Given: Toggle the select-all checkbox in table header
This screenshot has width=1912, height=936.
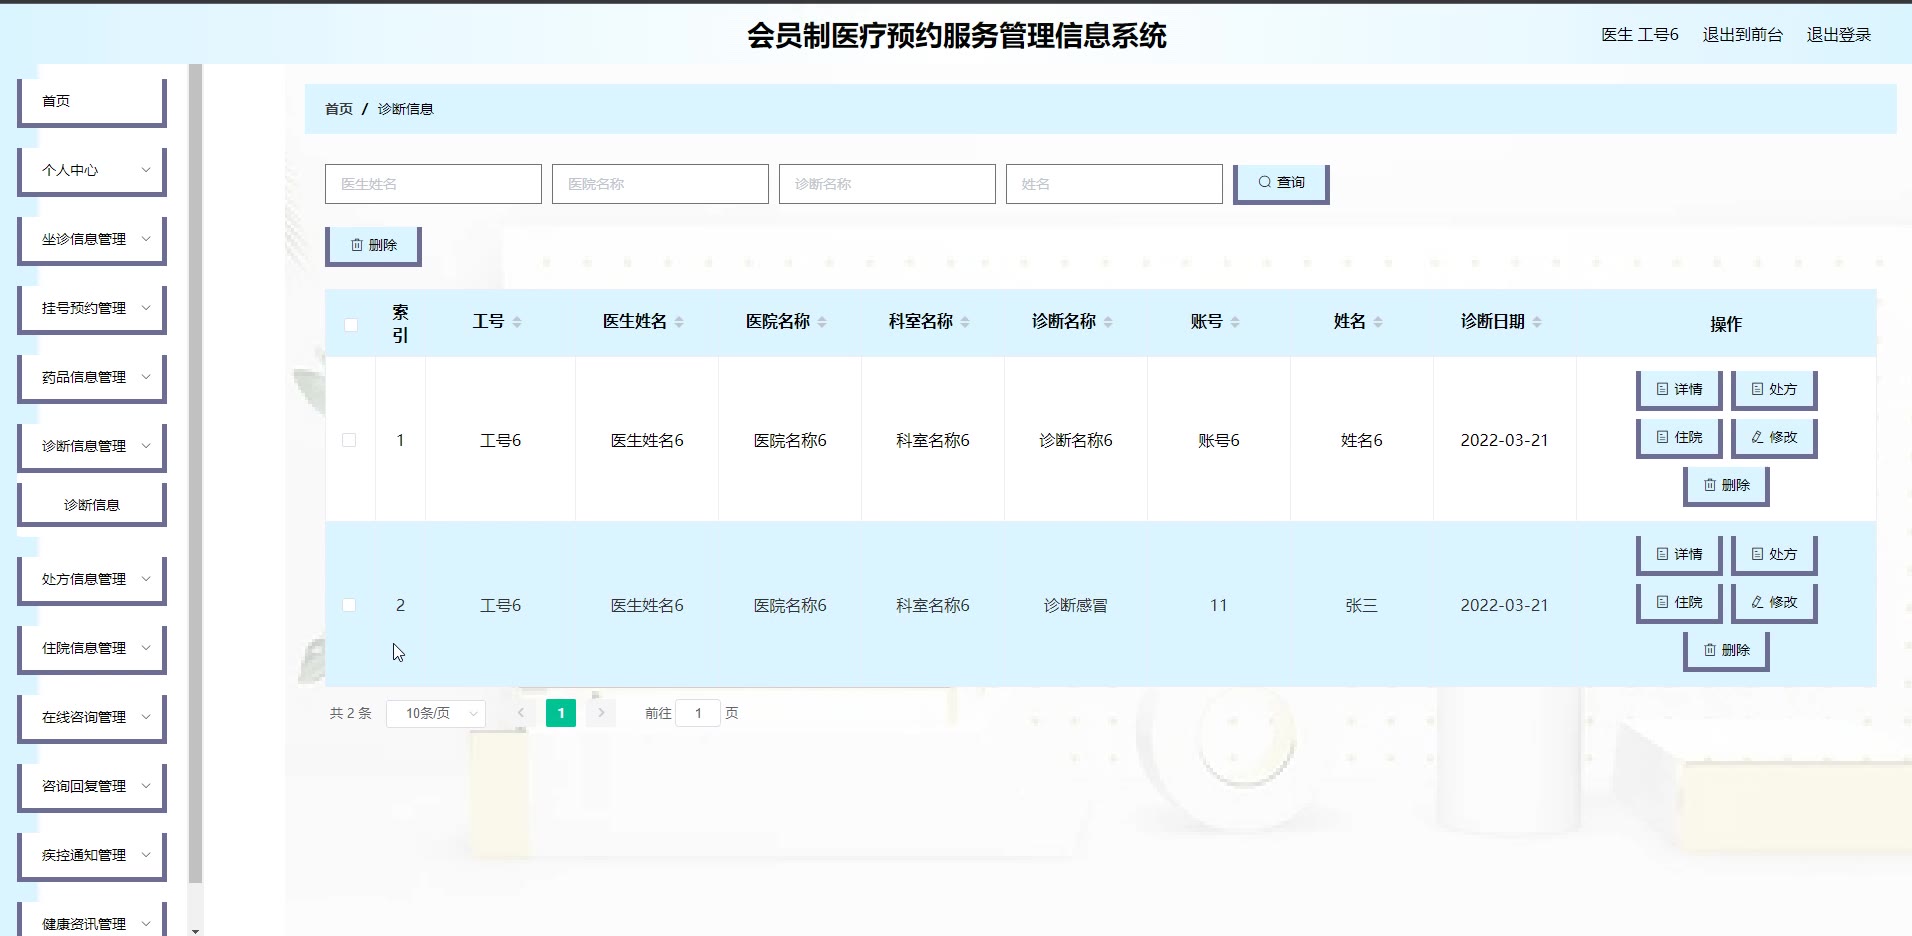Looking at the screenshot, I should (351, 324).
